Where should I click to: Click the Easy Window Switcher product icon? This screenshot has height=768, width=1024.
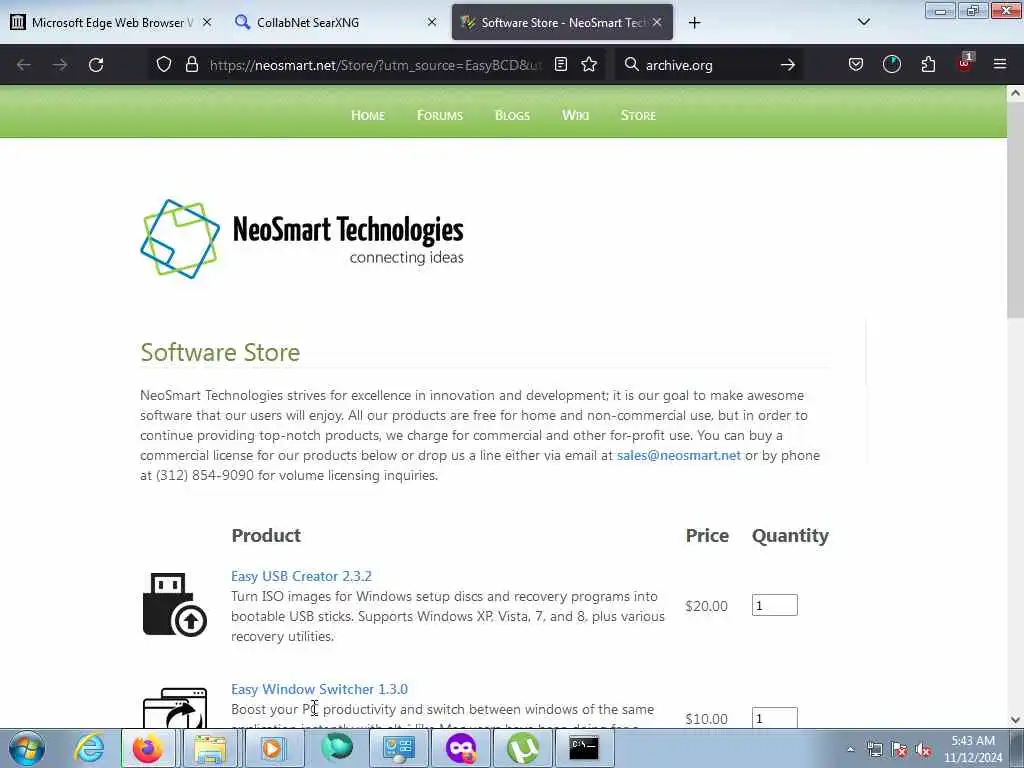pos(174,707)
